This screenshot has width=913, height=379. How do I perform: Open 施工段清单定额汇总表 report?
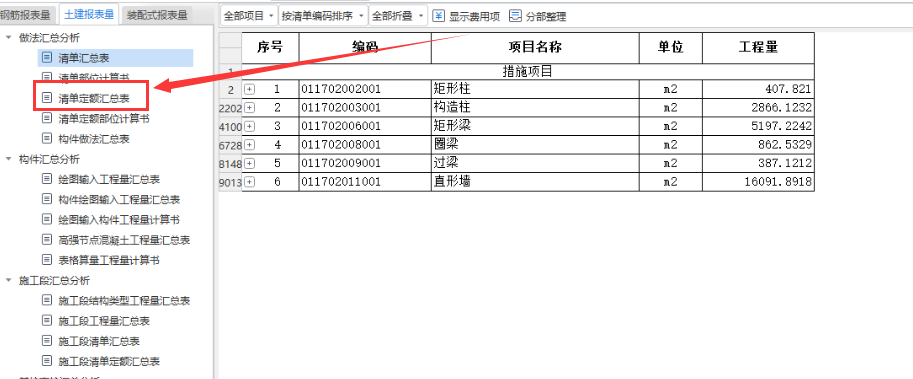(109, 362)
